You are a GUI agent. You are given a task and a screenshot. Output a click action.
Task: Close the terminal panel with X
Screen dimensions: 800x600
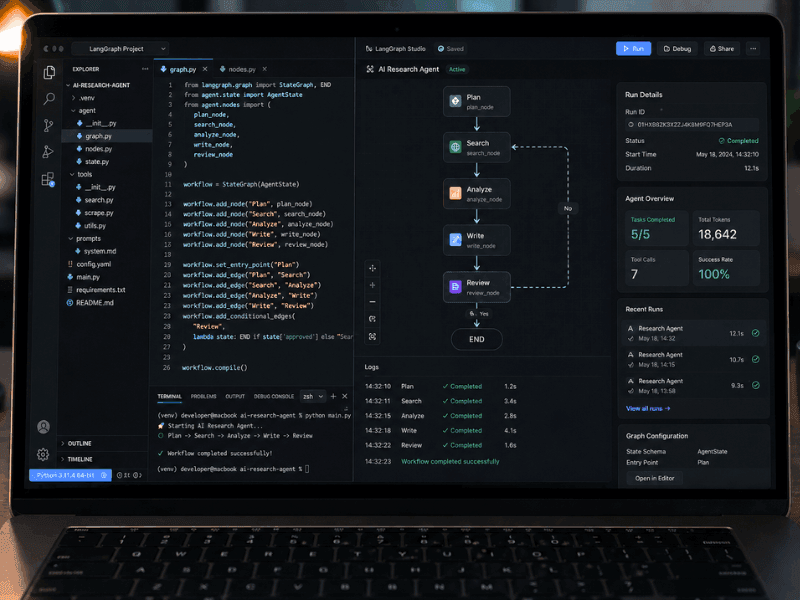345,396
